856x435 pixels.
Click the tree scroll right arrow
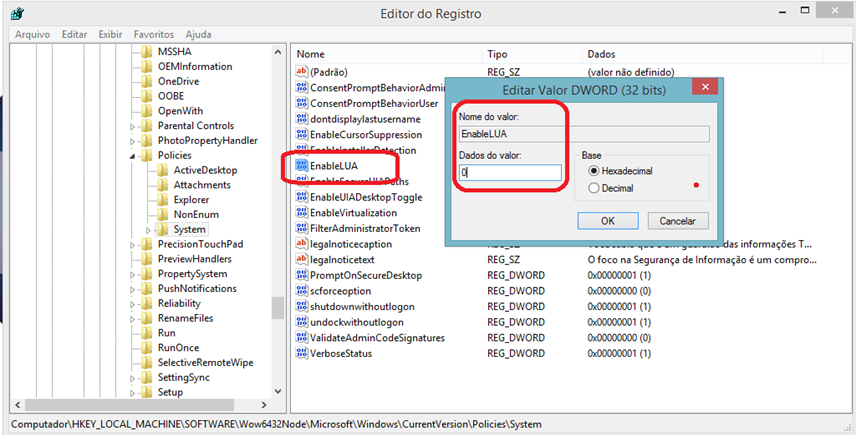(x=264, y=405)
